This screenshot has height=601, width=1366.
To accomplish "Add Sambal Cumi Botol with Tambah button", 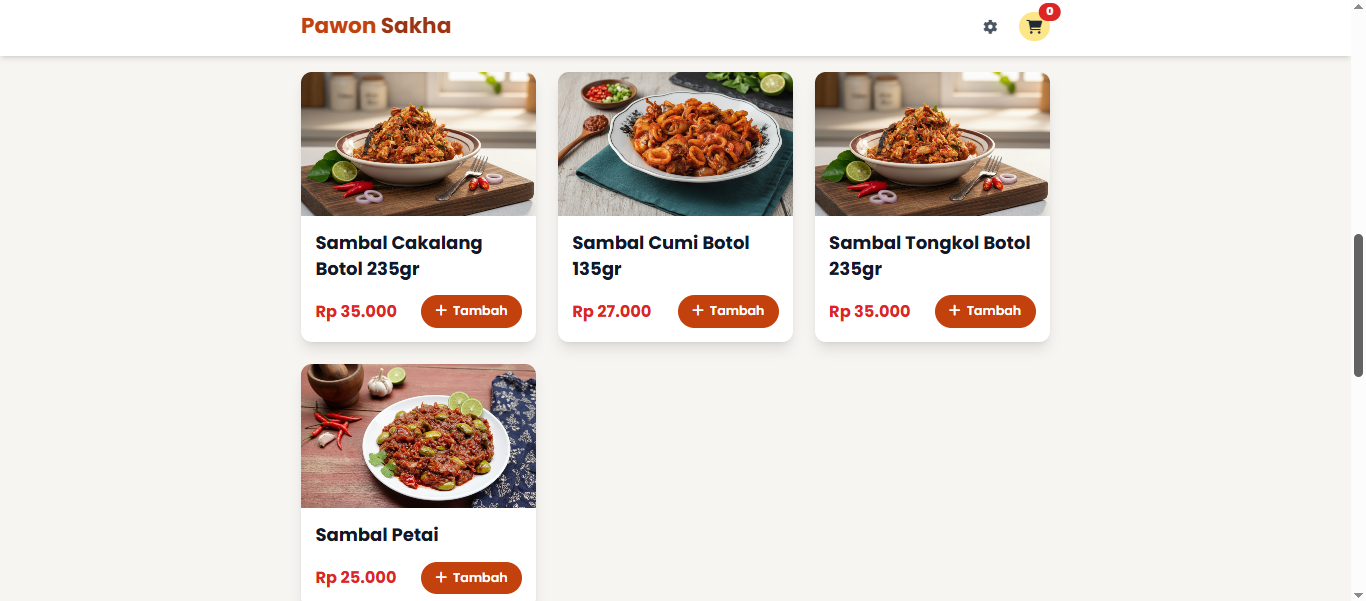I will click(x=728, y=311).
